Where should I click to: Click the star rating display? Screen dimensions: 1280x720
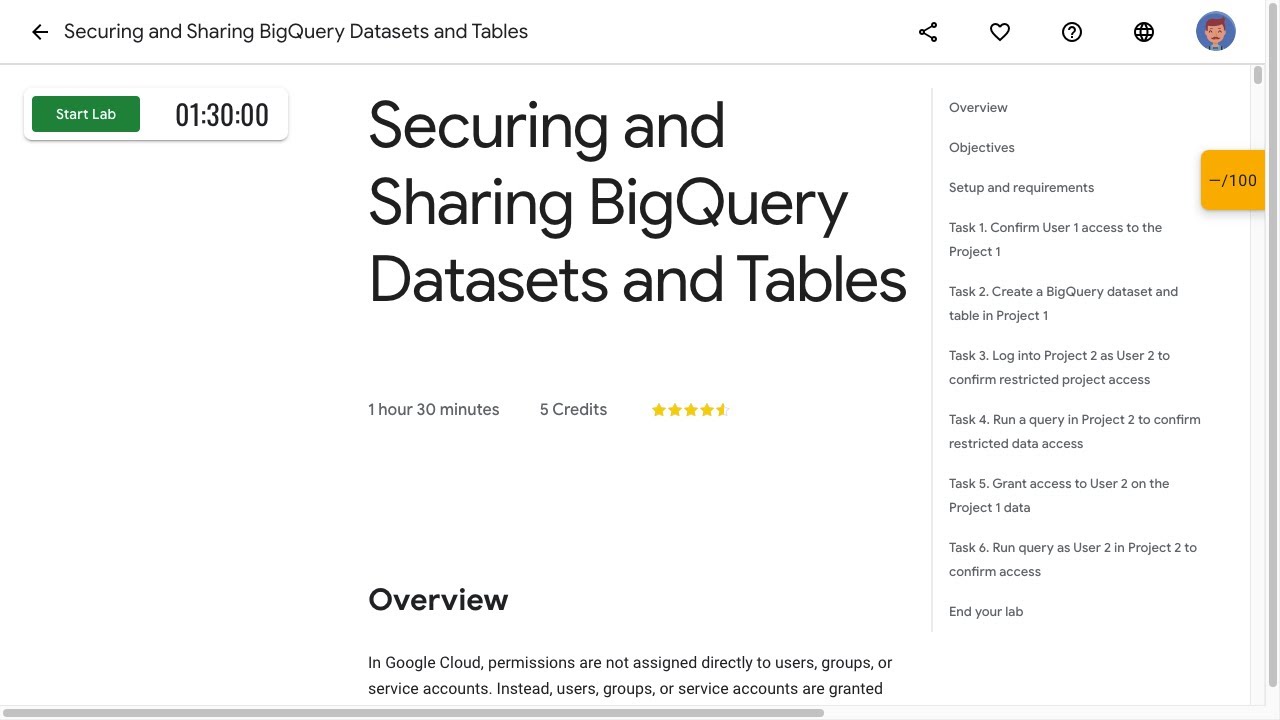click(690, 410)
